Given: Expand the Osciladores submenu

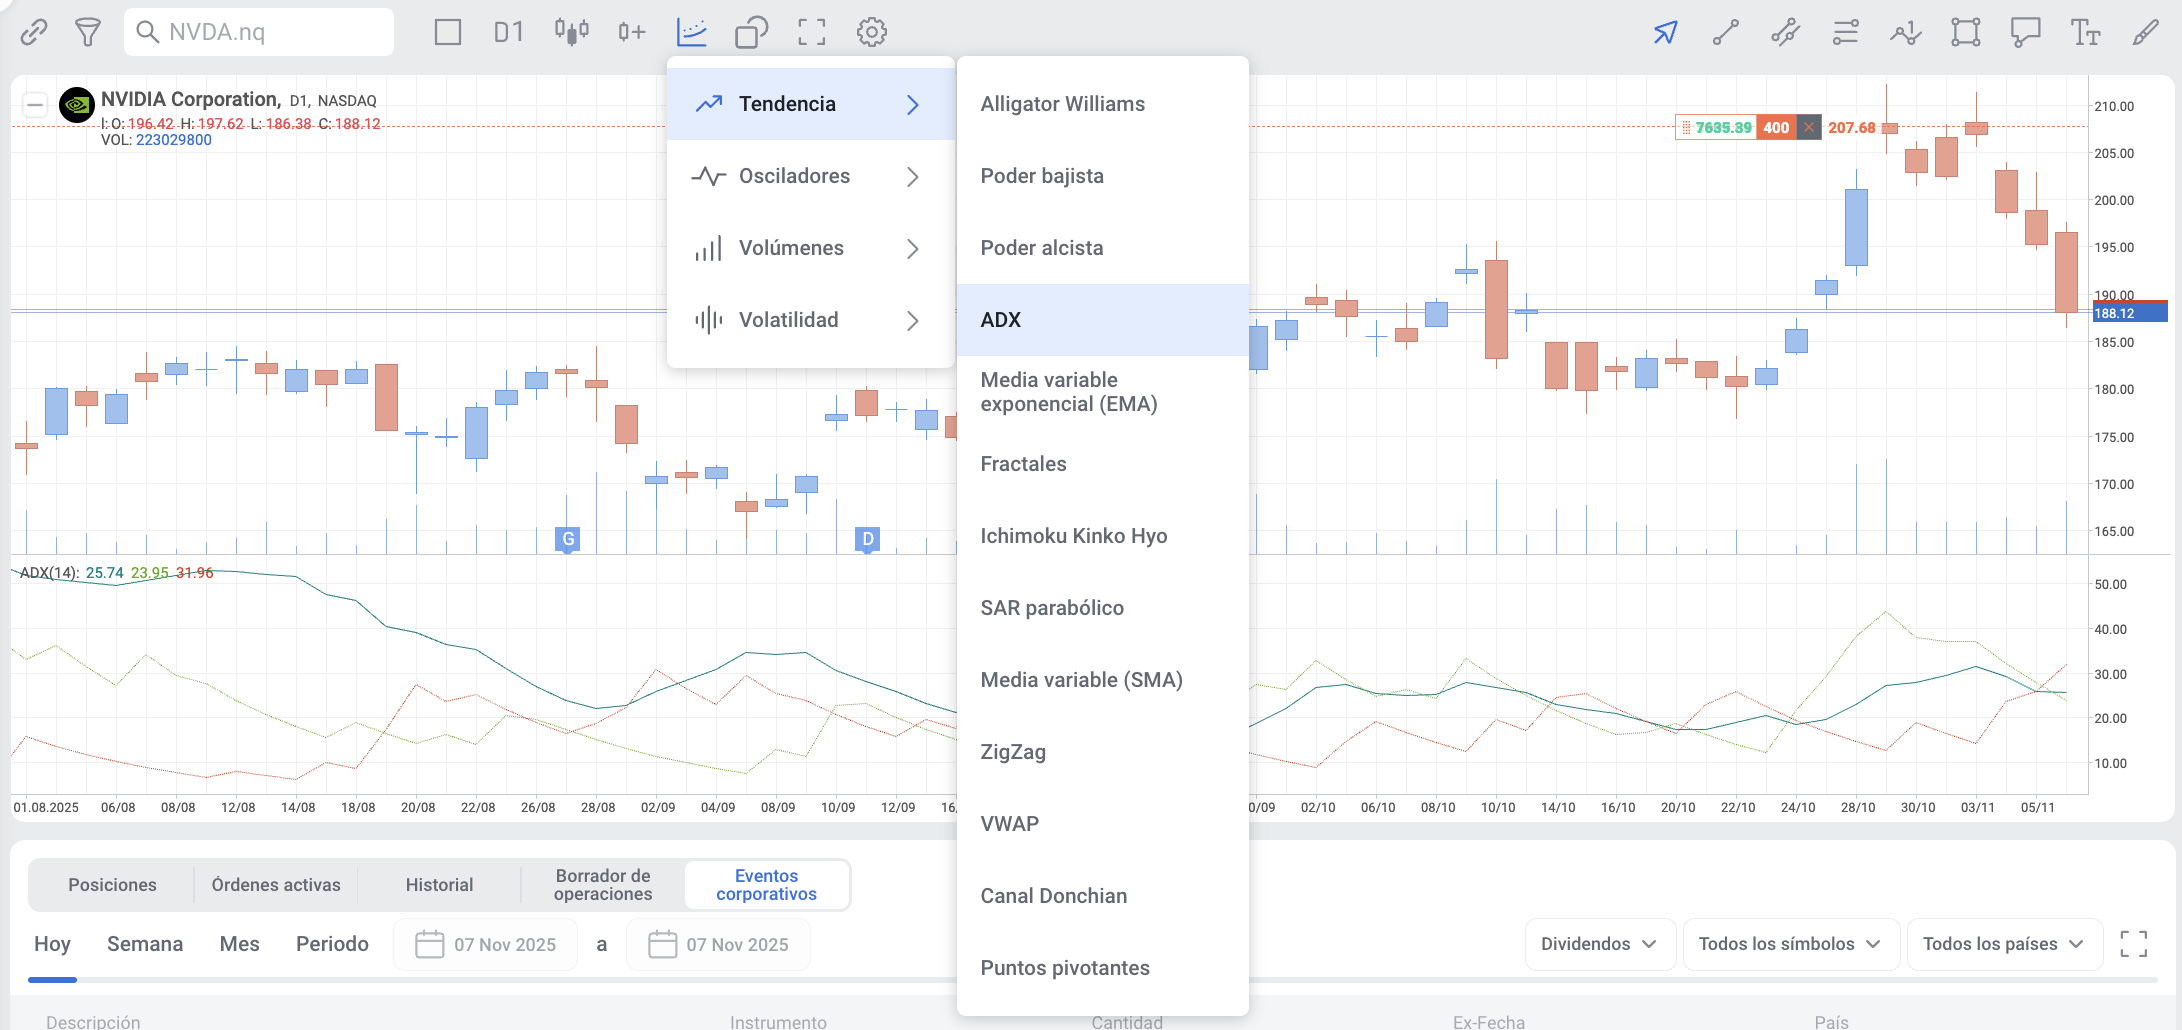Looking at the screenshot, I should [x=810, y=176].
